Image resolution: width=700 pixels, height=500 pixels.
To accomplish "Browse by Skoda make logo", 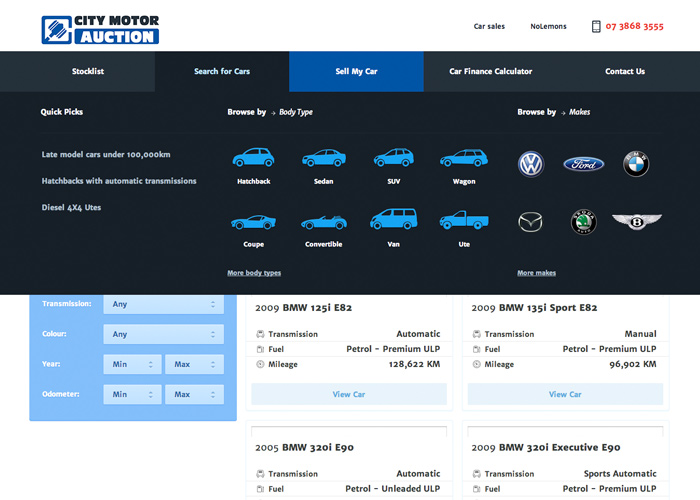I will click(583, 222).
